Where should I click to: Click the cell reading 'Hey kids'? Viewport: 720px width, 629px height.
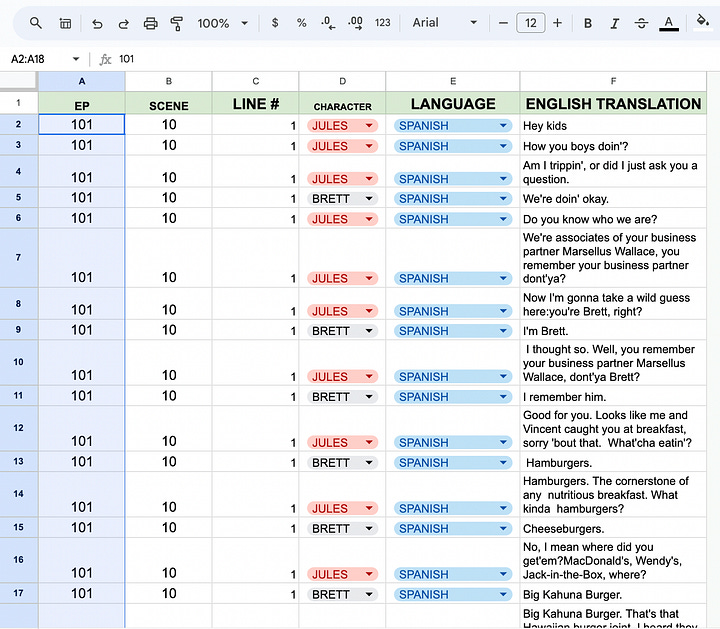click(613, 124)
